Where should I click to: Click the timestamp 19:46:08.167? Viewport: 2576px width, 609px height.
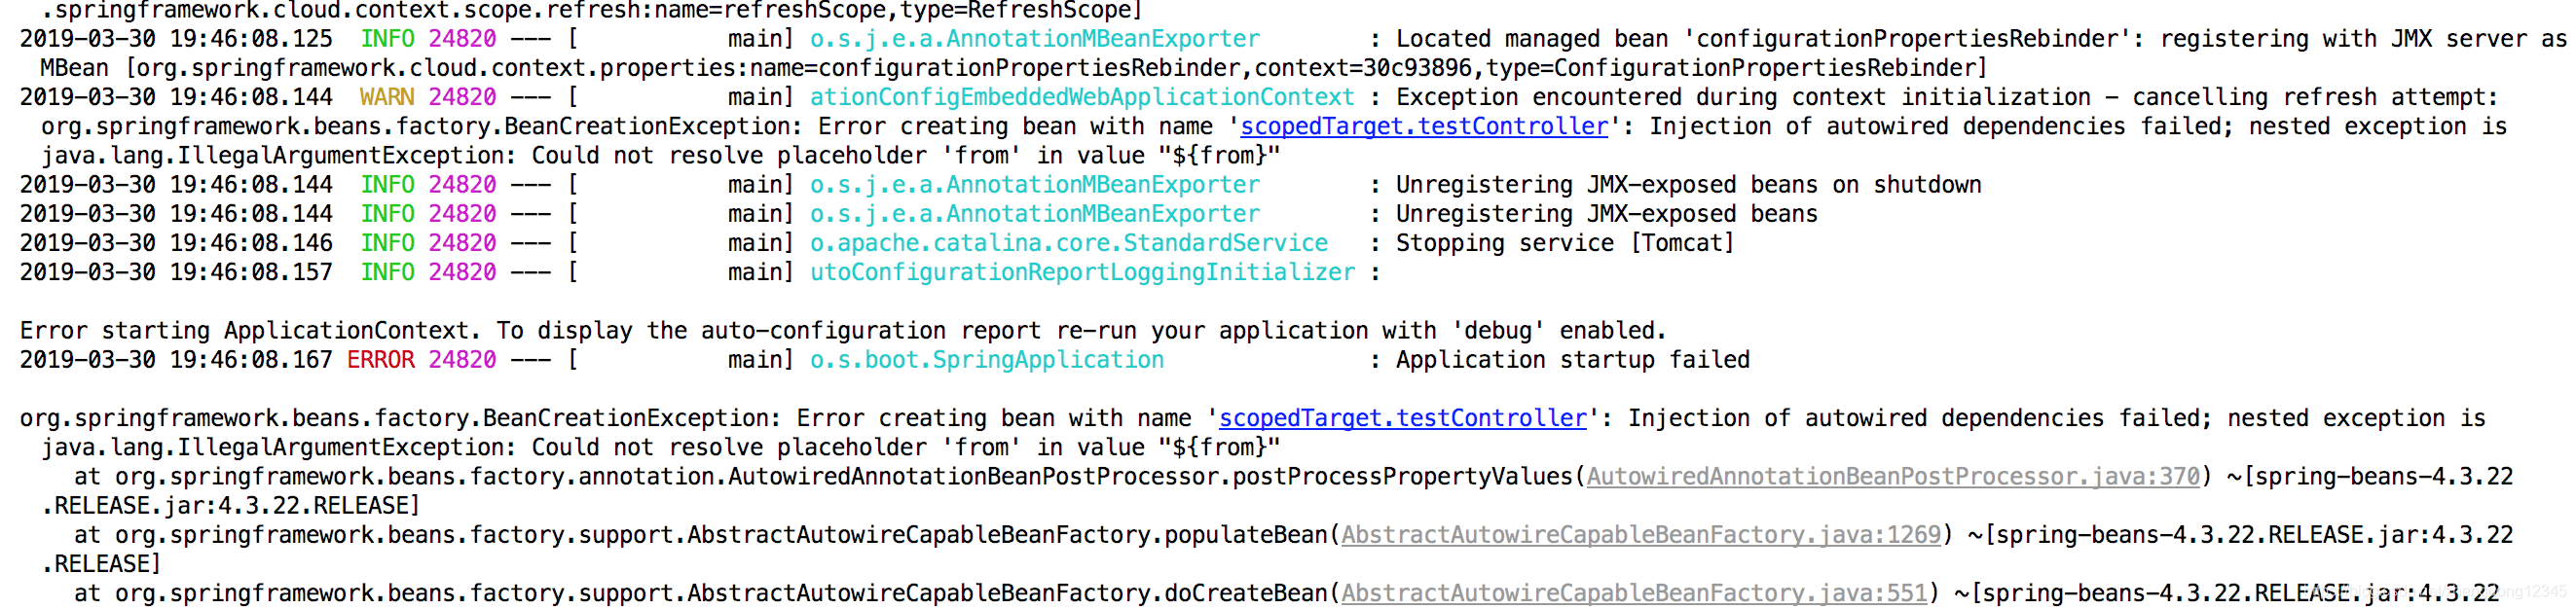click(x=251, y=360)
